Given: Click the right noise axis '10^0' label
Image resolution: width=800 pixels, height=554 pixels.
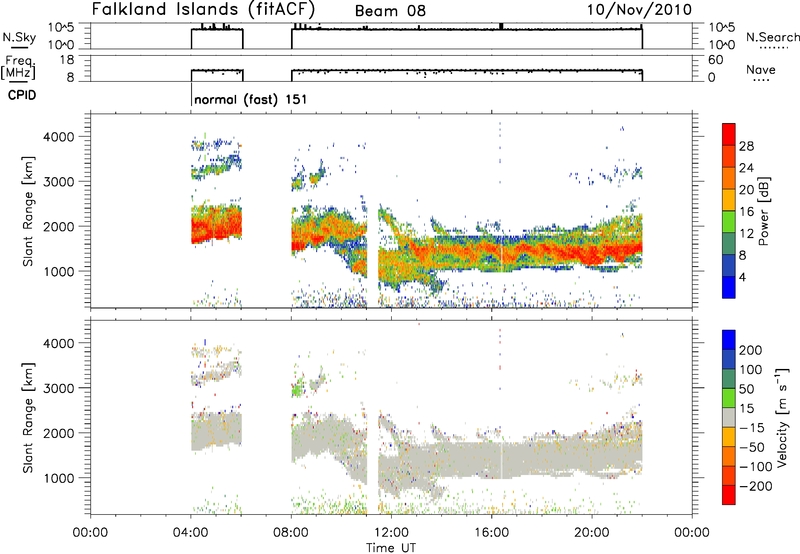Looking at the screenshot, I should [721, 45].
